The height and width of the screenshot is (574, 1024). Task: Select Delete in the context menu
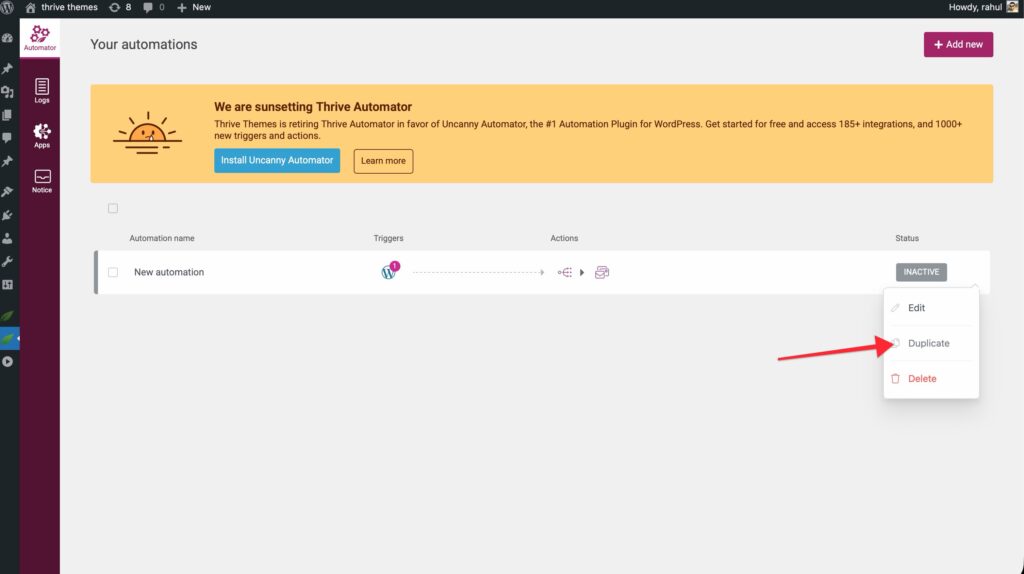(921, 379)
